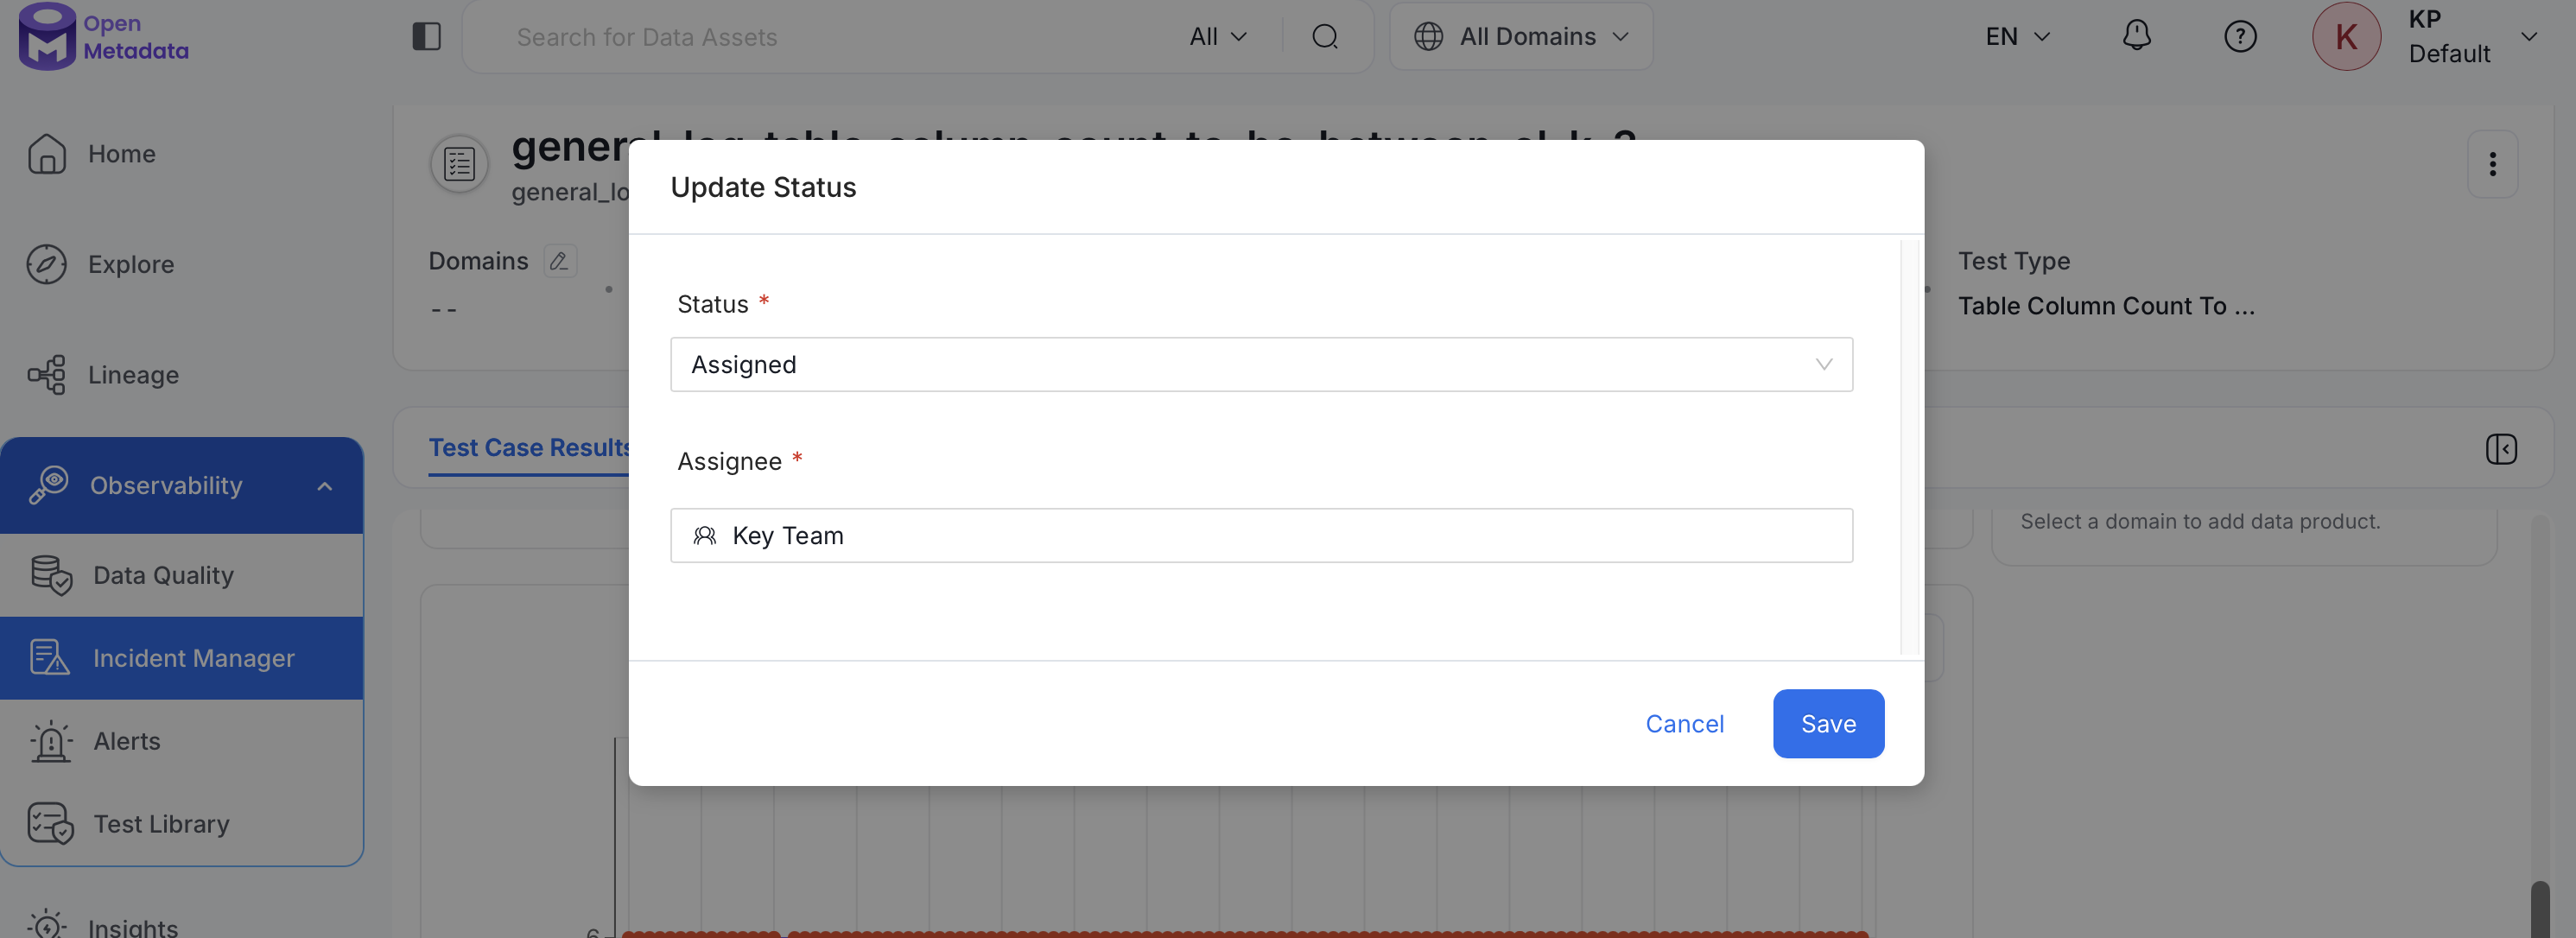Open the All Domains dropdown

1520,37
